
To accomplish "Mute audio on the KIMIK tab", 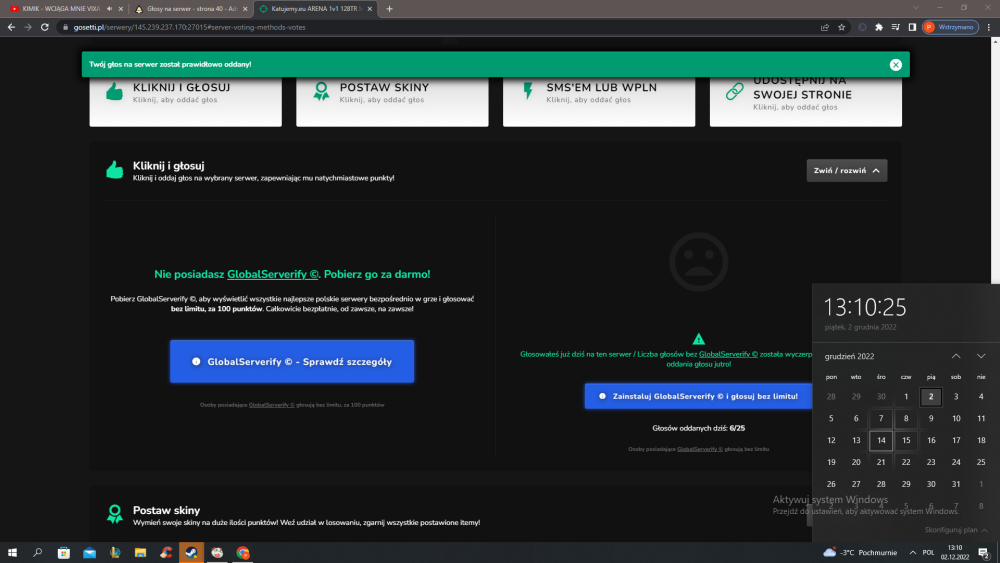I will coord(109,9).
